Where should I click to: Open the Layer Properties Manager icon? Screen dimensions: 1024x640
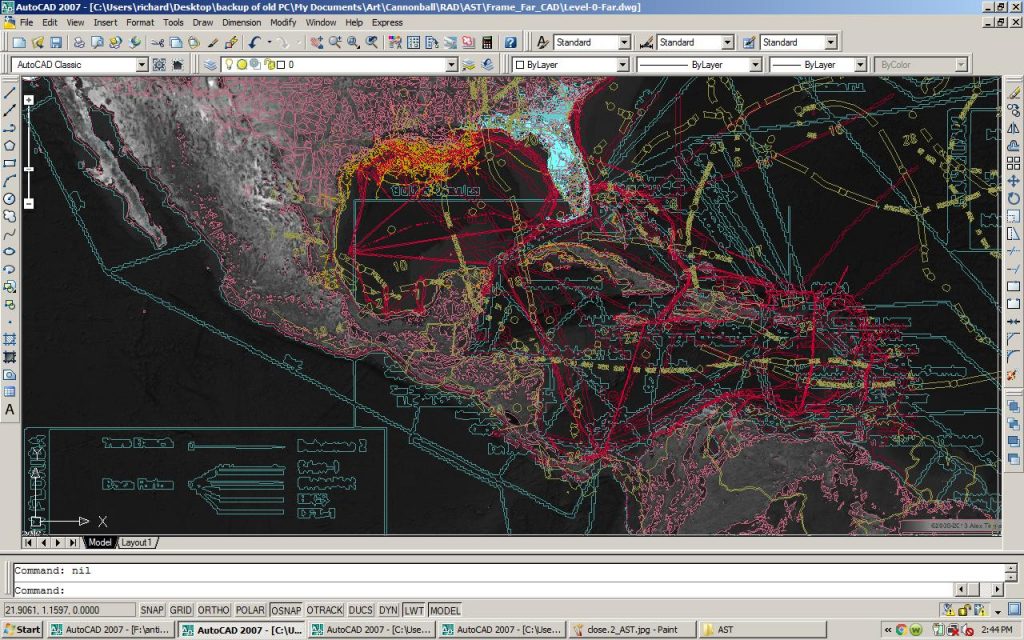coord(210,65)
